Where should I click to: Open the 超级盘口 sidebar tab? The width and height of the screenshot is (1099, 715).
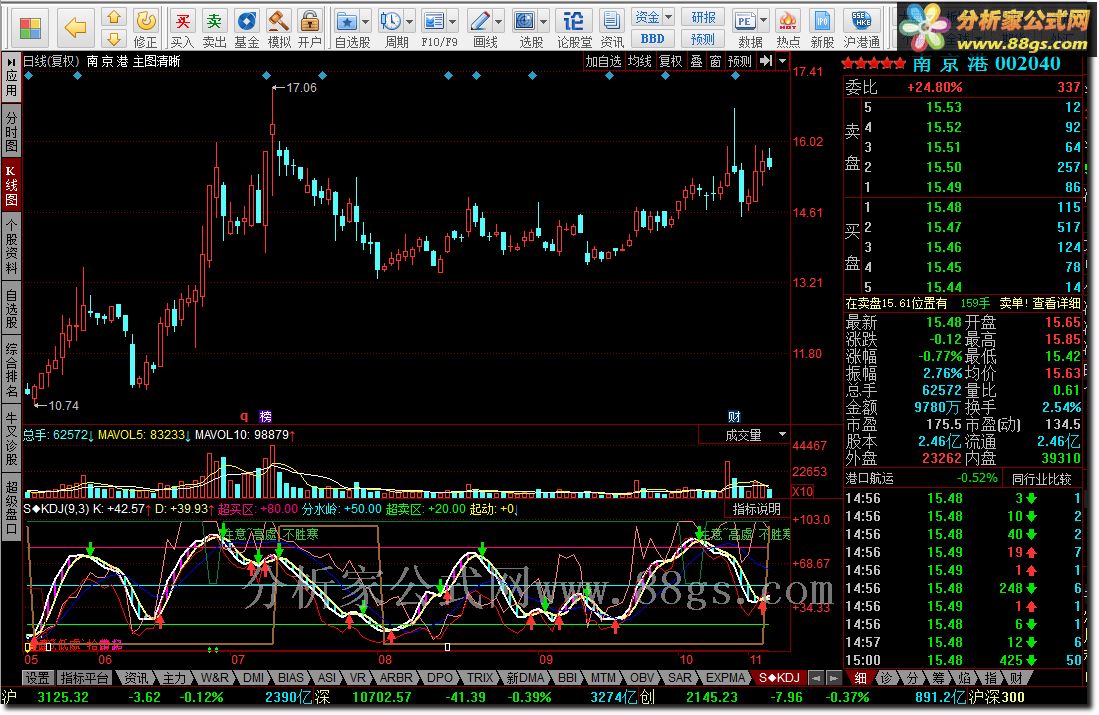coord(11,508)
